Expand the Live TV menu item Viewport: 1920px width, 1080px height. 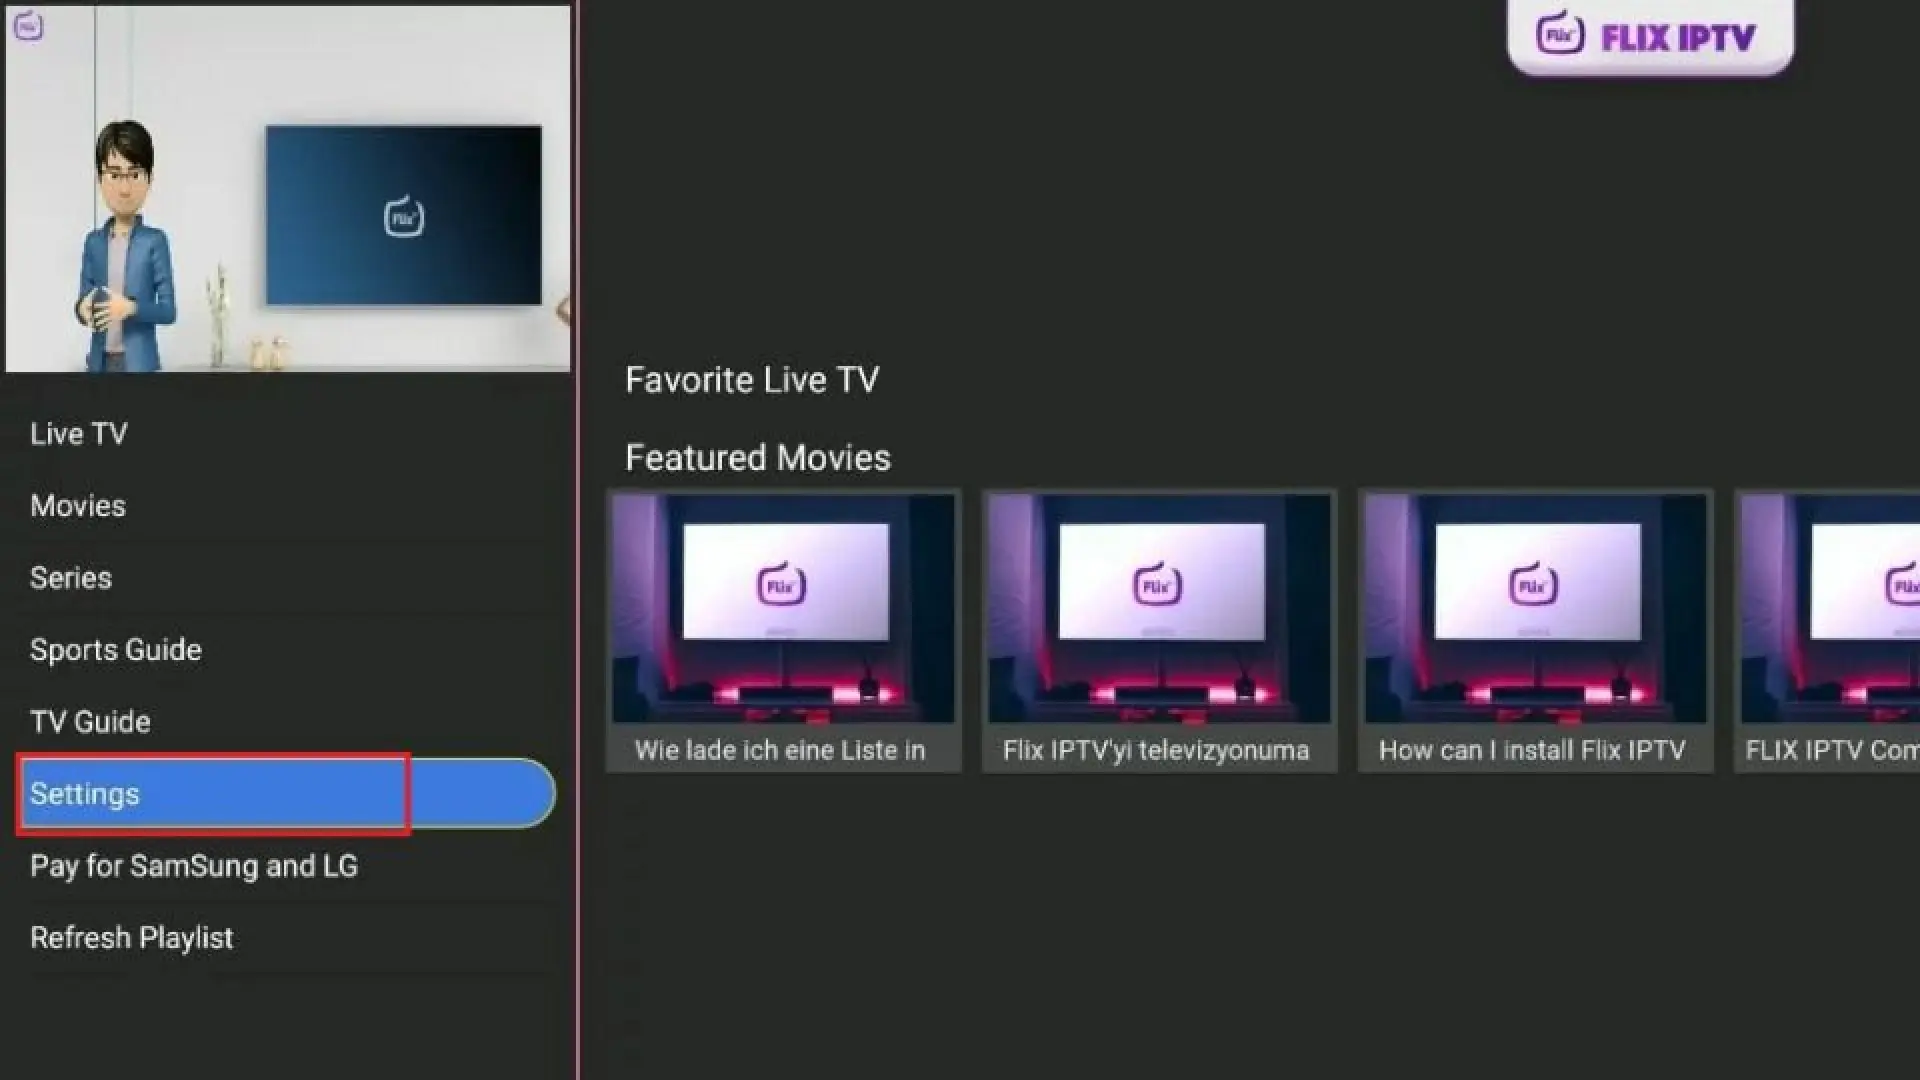coord(79,433)
